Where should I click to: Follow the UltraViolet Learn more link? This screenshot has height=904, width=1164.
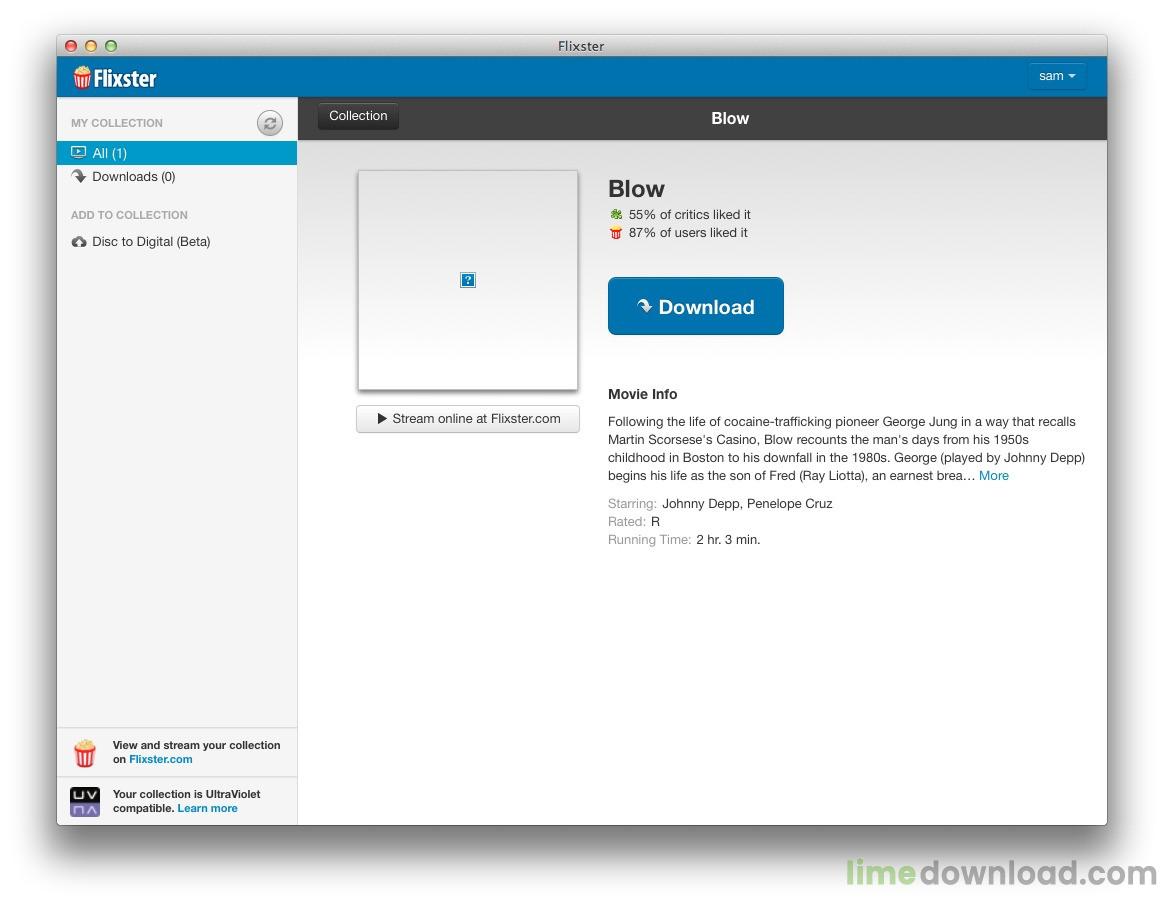207,808
